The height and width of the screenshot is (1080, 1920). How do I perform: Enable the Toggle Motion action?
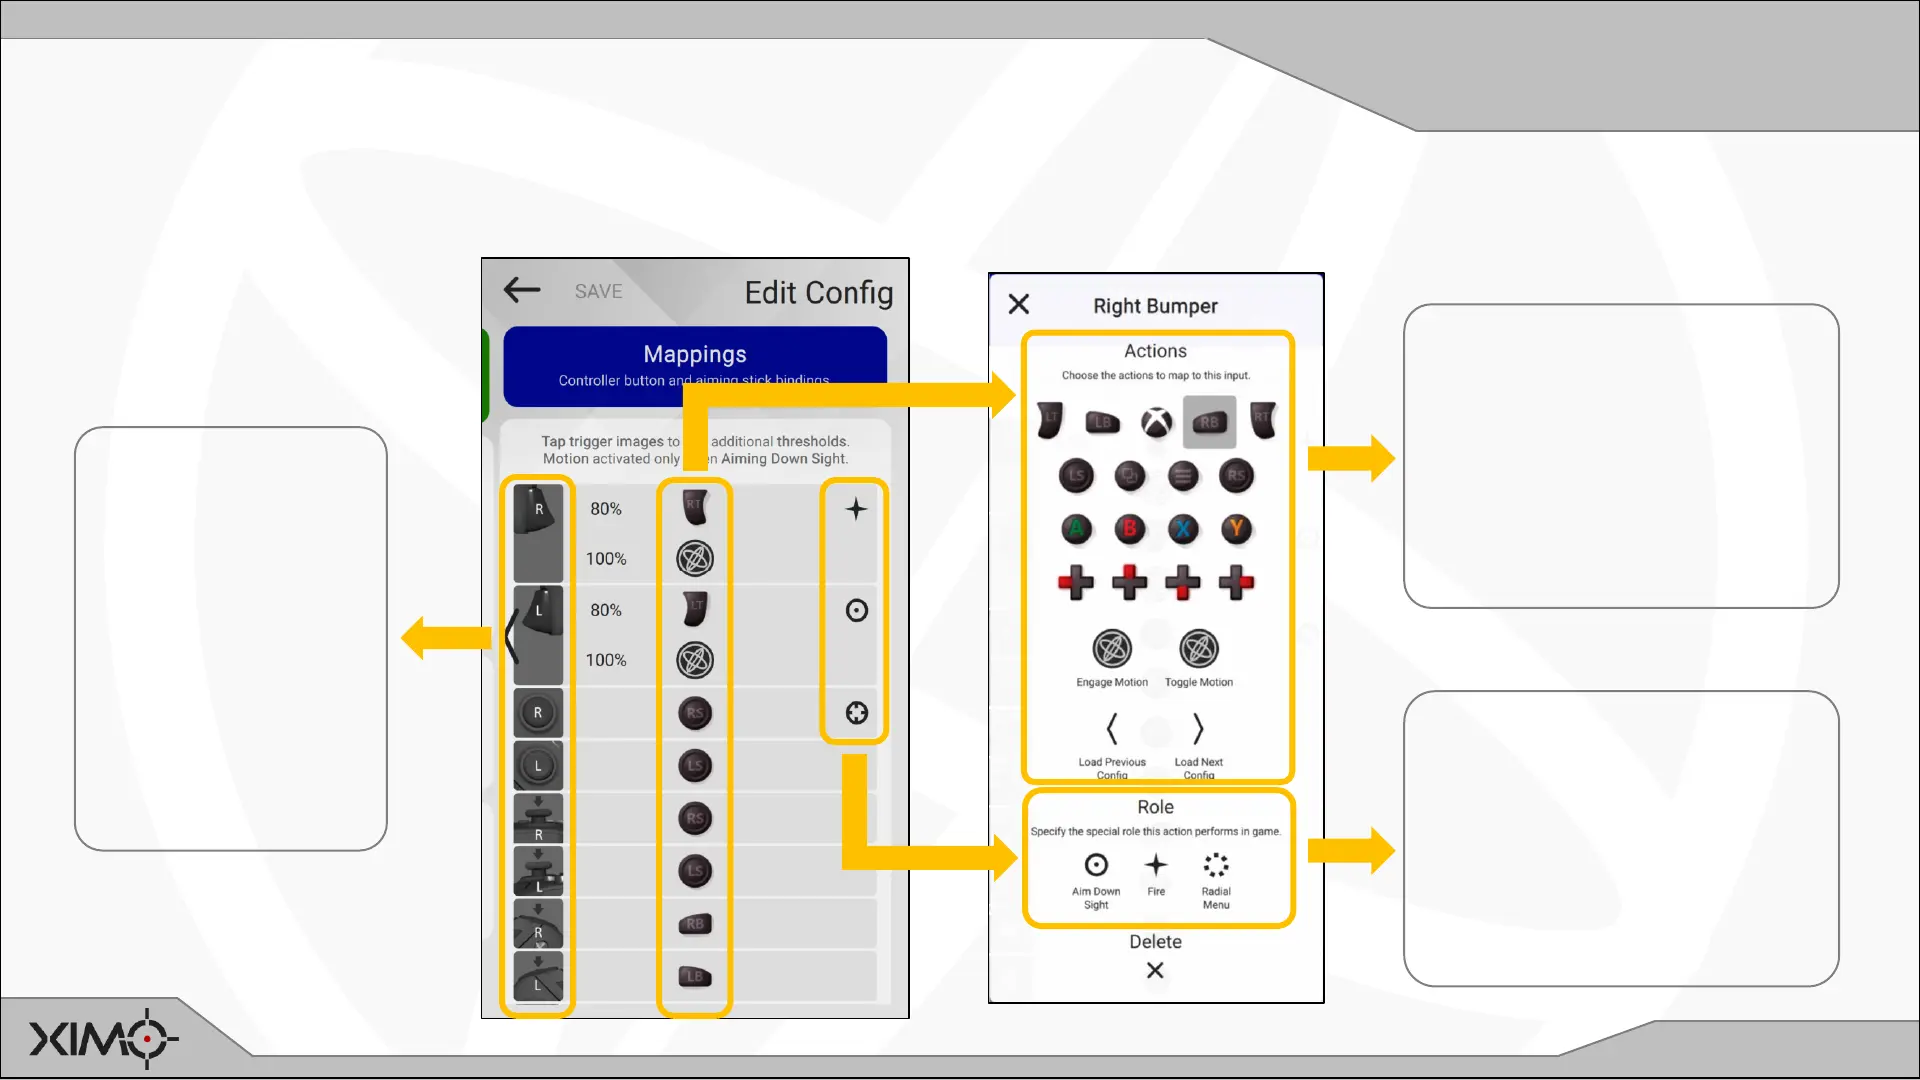click(x=1198, y=650)
